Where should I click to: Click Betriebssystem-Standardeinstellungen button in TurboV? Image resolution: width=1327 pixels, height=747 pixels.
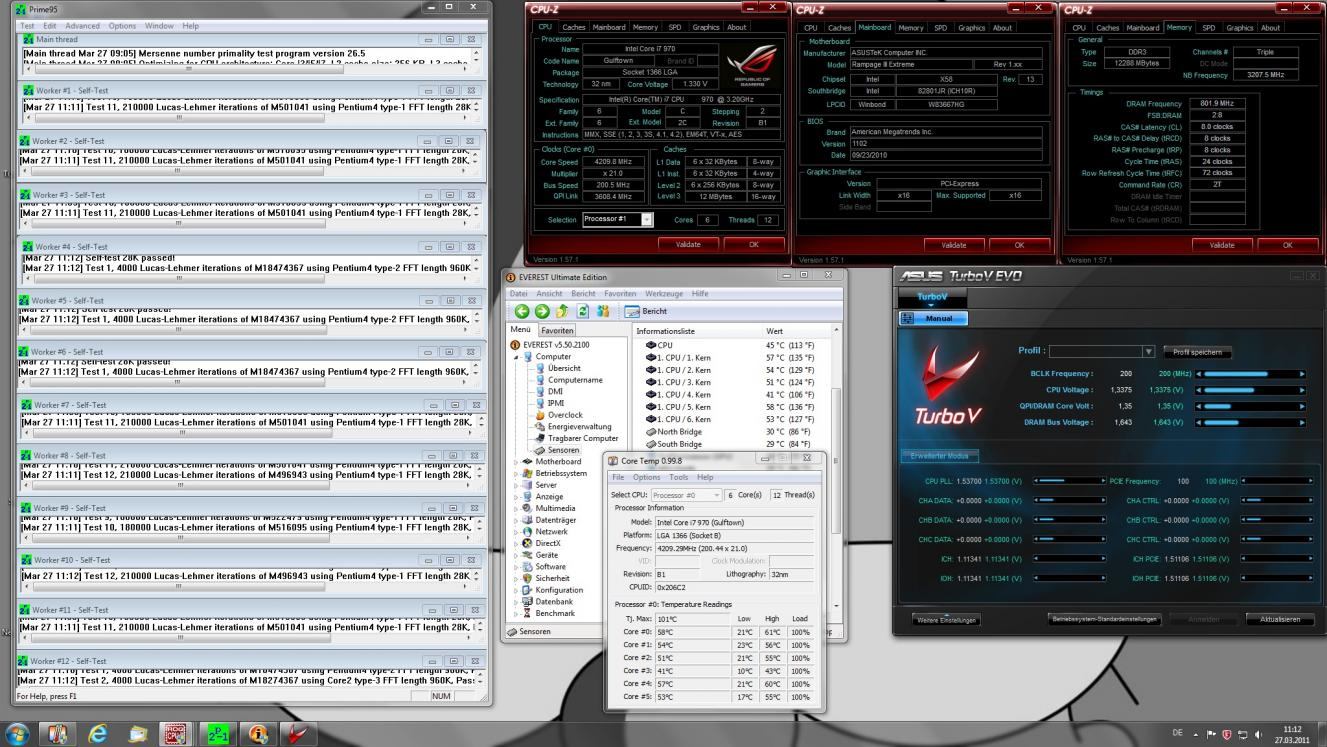point(1104,619)
